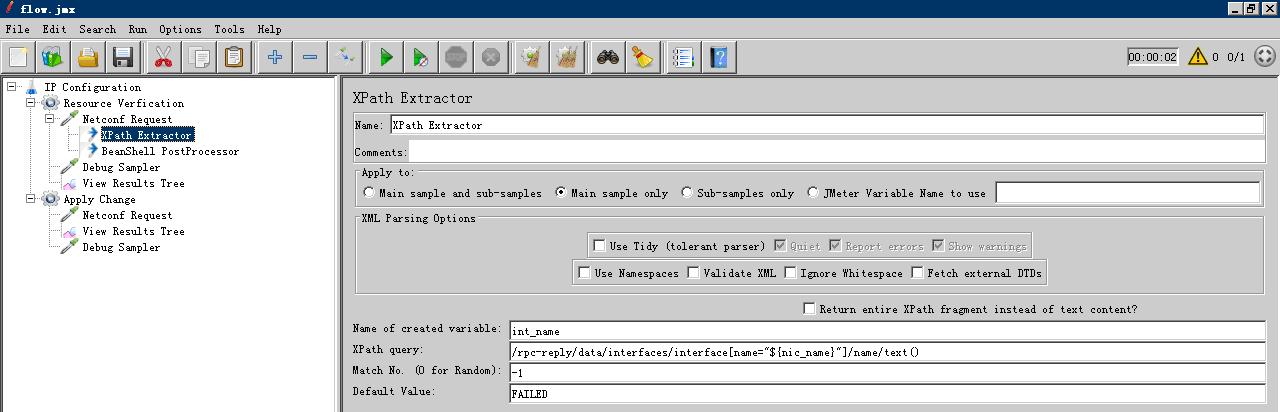The height and width of the screenshot is (412, 1280).
Task: Enable Return entire XPath fragment option
Action: click(809, 309)
